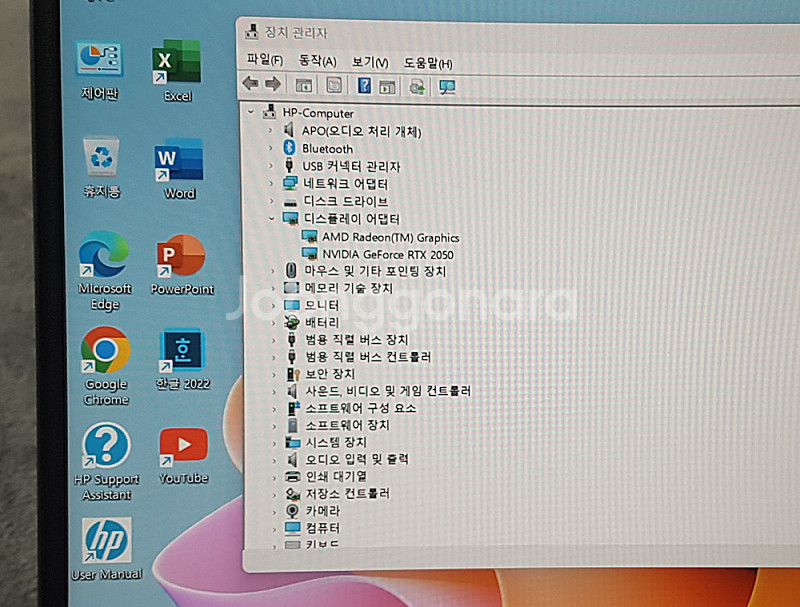Scan for hardware changes via monitor icon
Image resolution: width=800 pixels, height=607 pixels.
pos(447,87)
